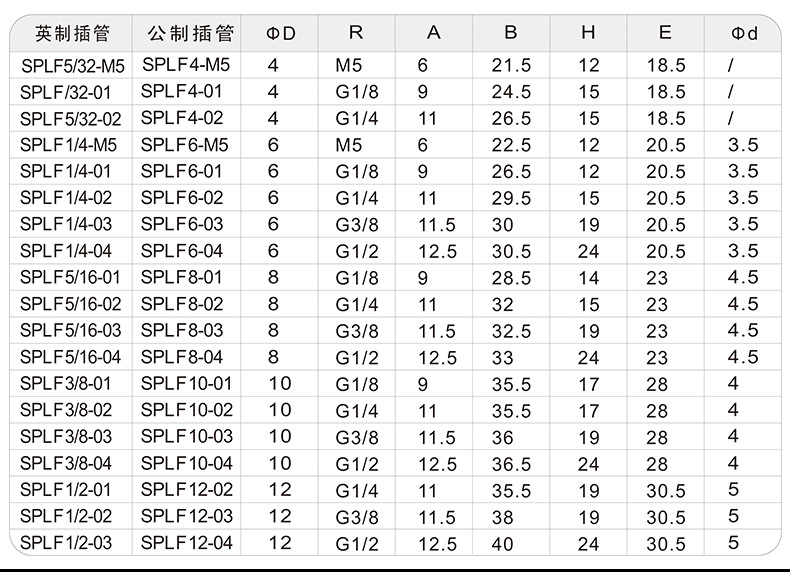Viewport: 790px width, 572px height.
Task: Select the ΦD column header
Action: [x=281, y=34]
